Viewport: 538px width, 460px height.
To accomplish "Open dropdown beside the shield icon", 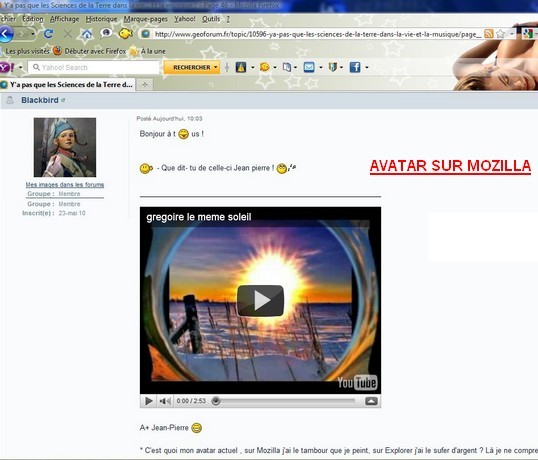I will click(341, 67).
